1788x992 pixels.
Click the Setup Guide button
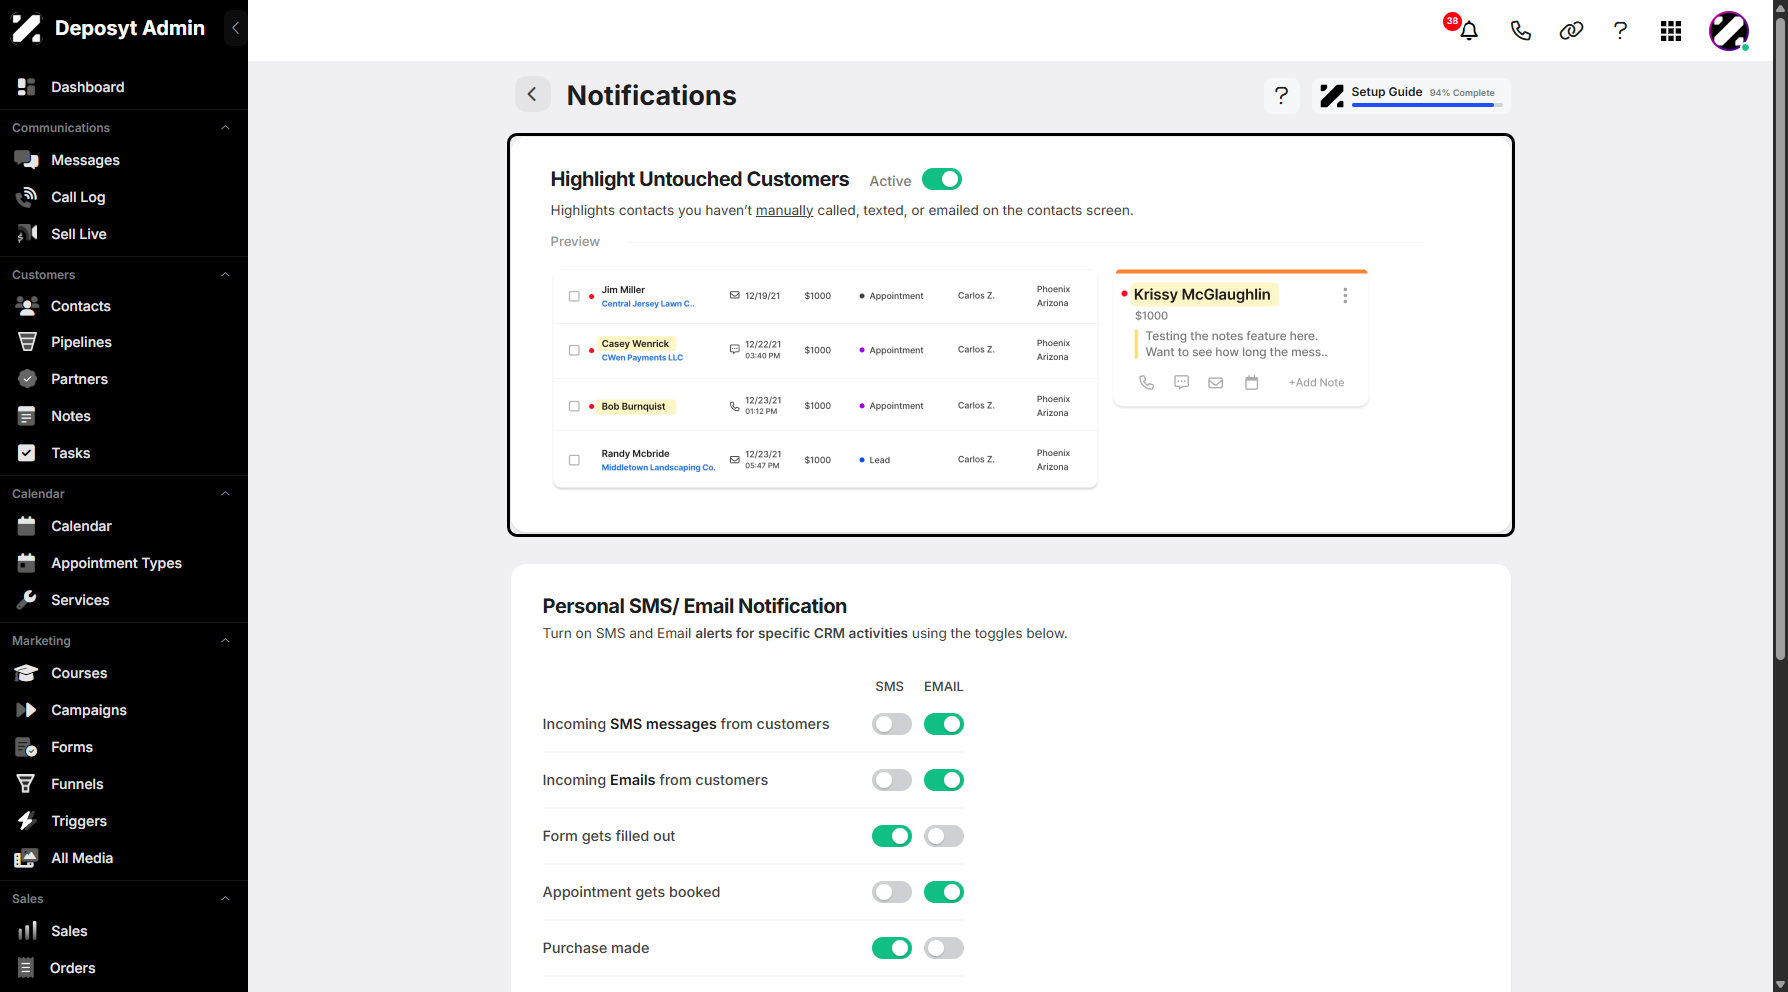click(x=1411, y=95)
